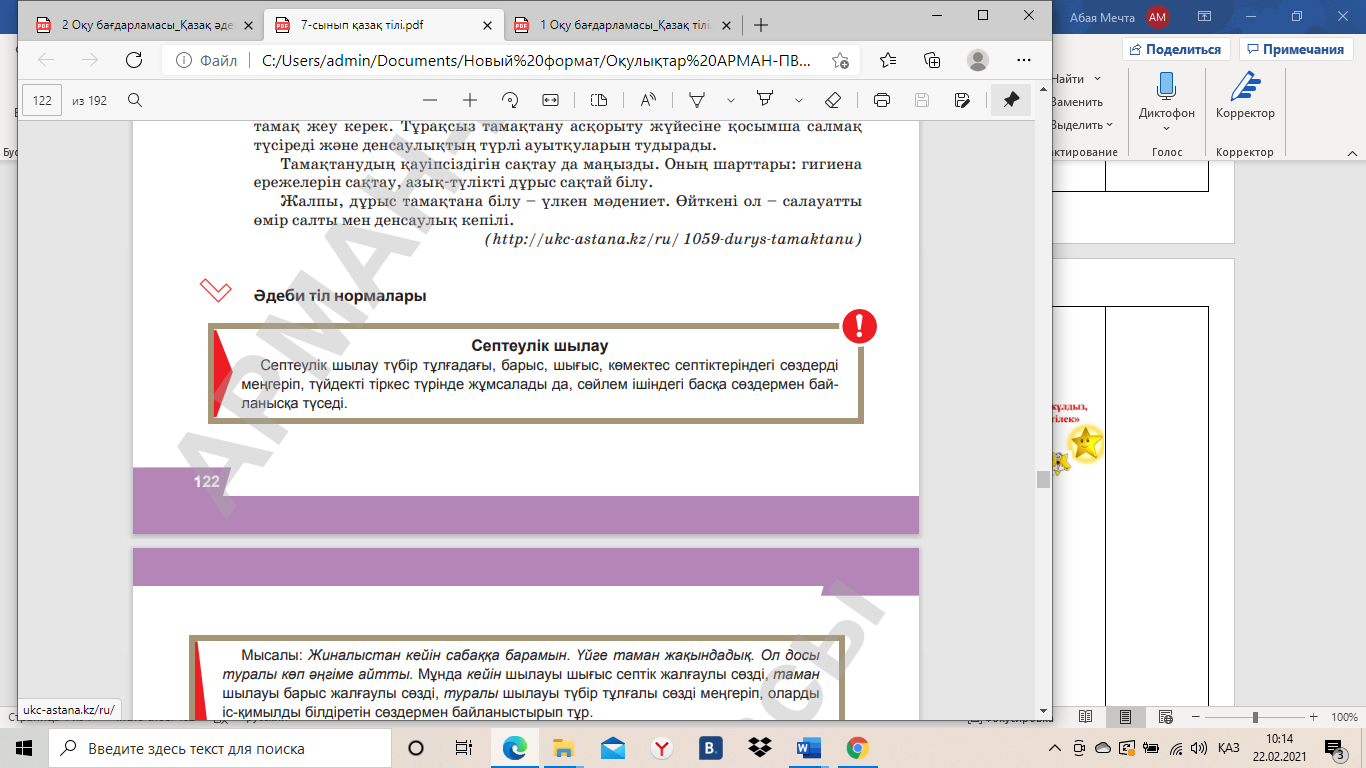Open the ukc-astana.kz durys-tamaktanu link
The width and height of the screenshot is (1366, 768).
pos(673,240)
